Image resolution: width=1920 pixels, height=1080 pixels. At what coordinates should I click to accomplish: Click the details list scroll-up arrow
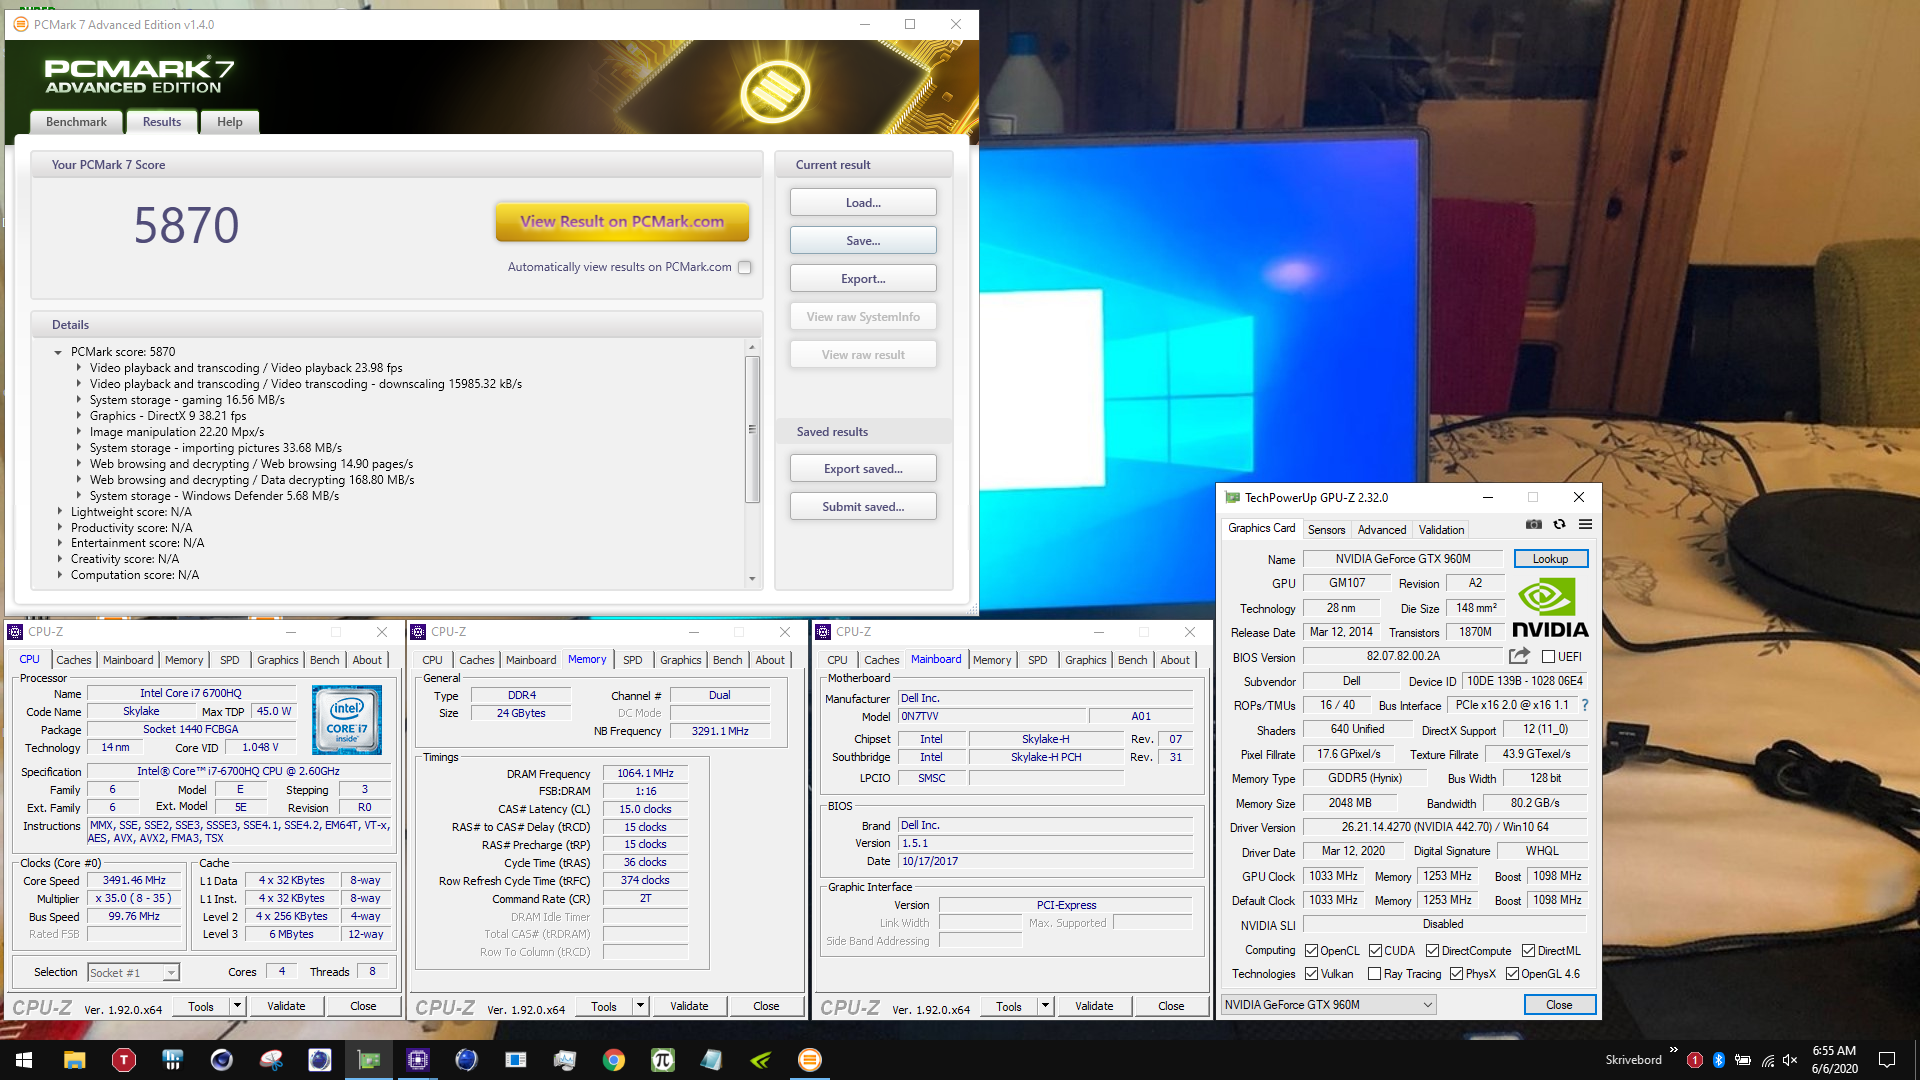point(752,347)
